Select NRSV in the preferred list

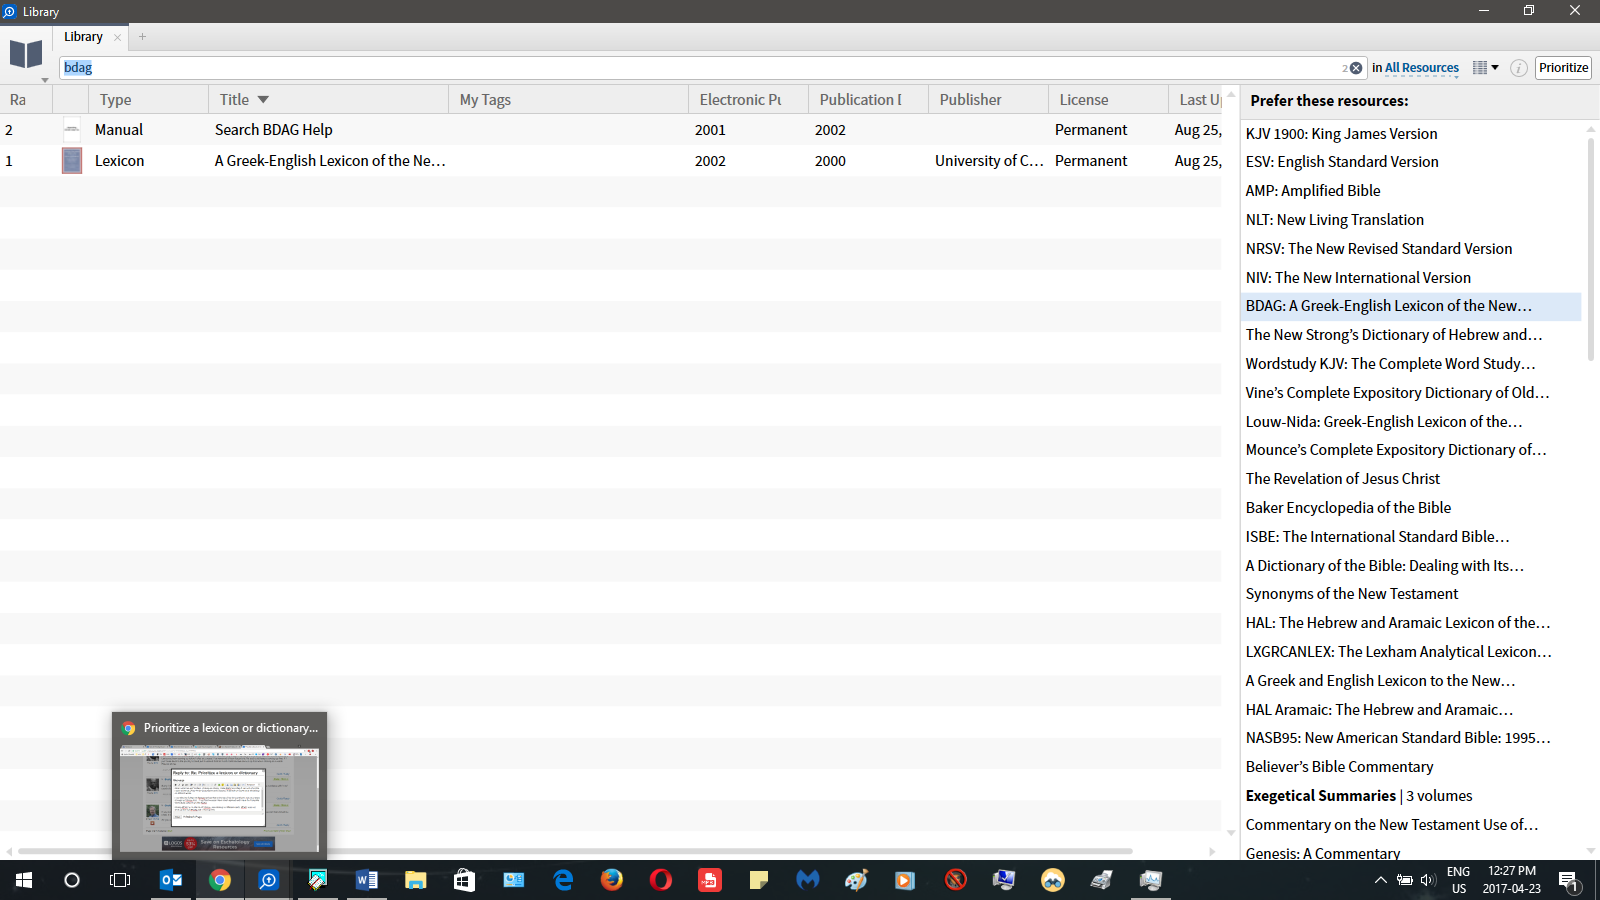pyautogui.click(x=1379, y=249)
